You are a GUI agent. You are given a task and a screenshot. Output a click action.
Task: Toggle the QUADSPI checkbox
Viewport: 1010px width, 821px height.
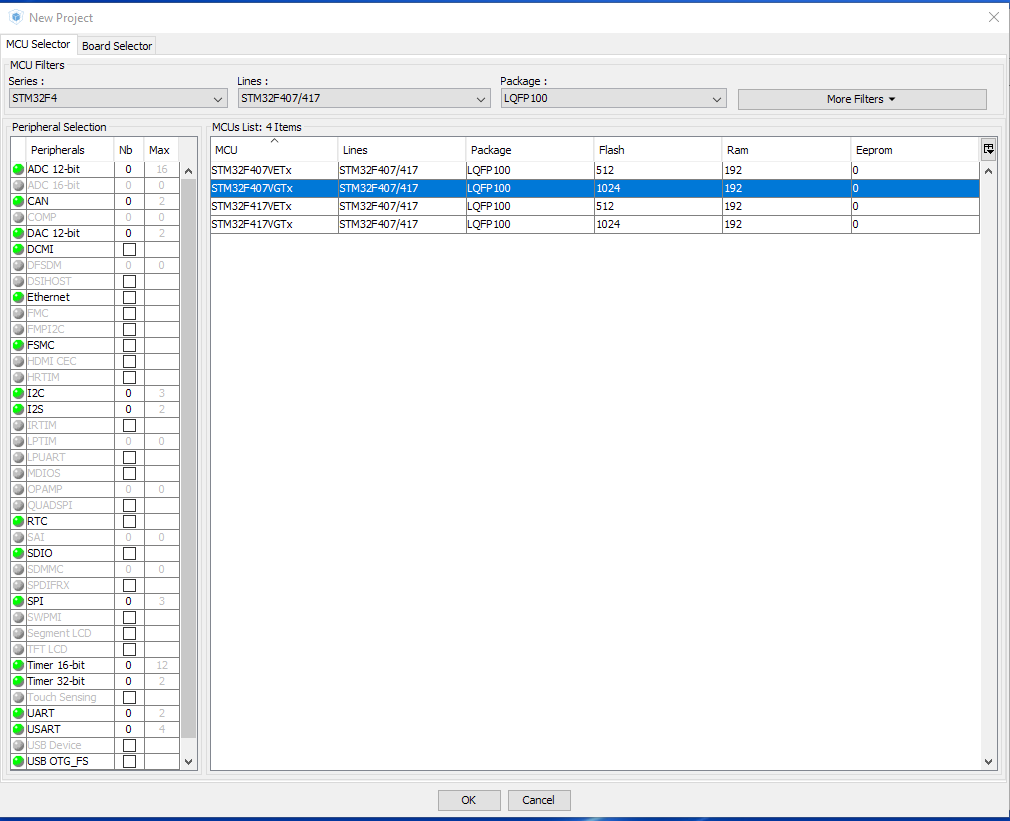[x=129, y=505]
